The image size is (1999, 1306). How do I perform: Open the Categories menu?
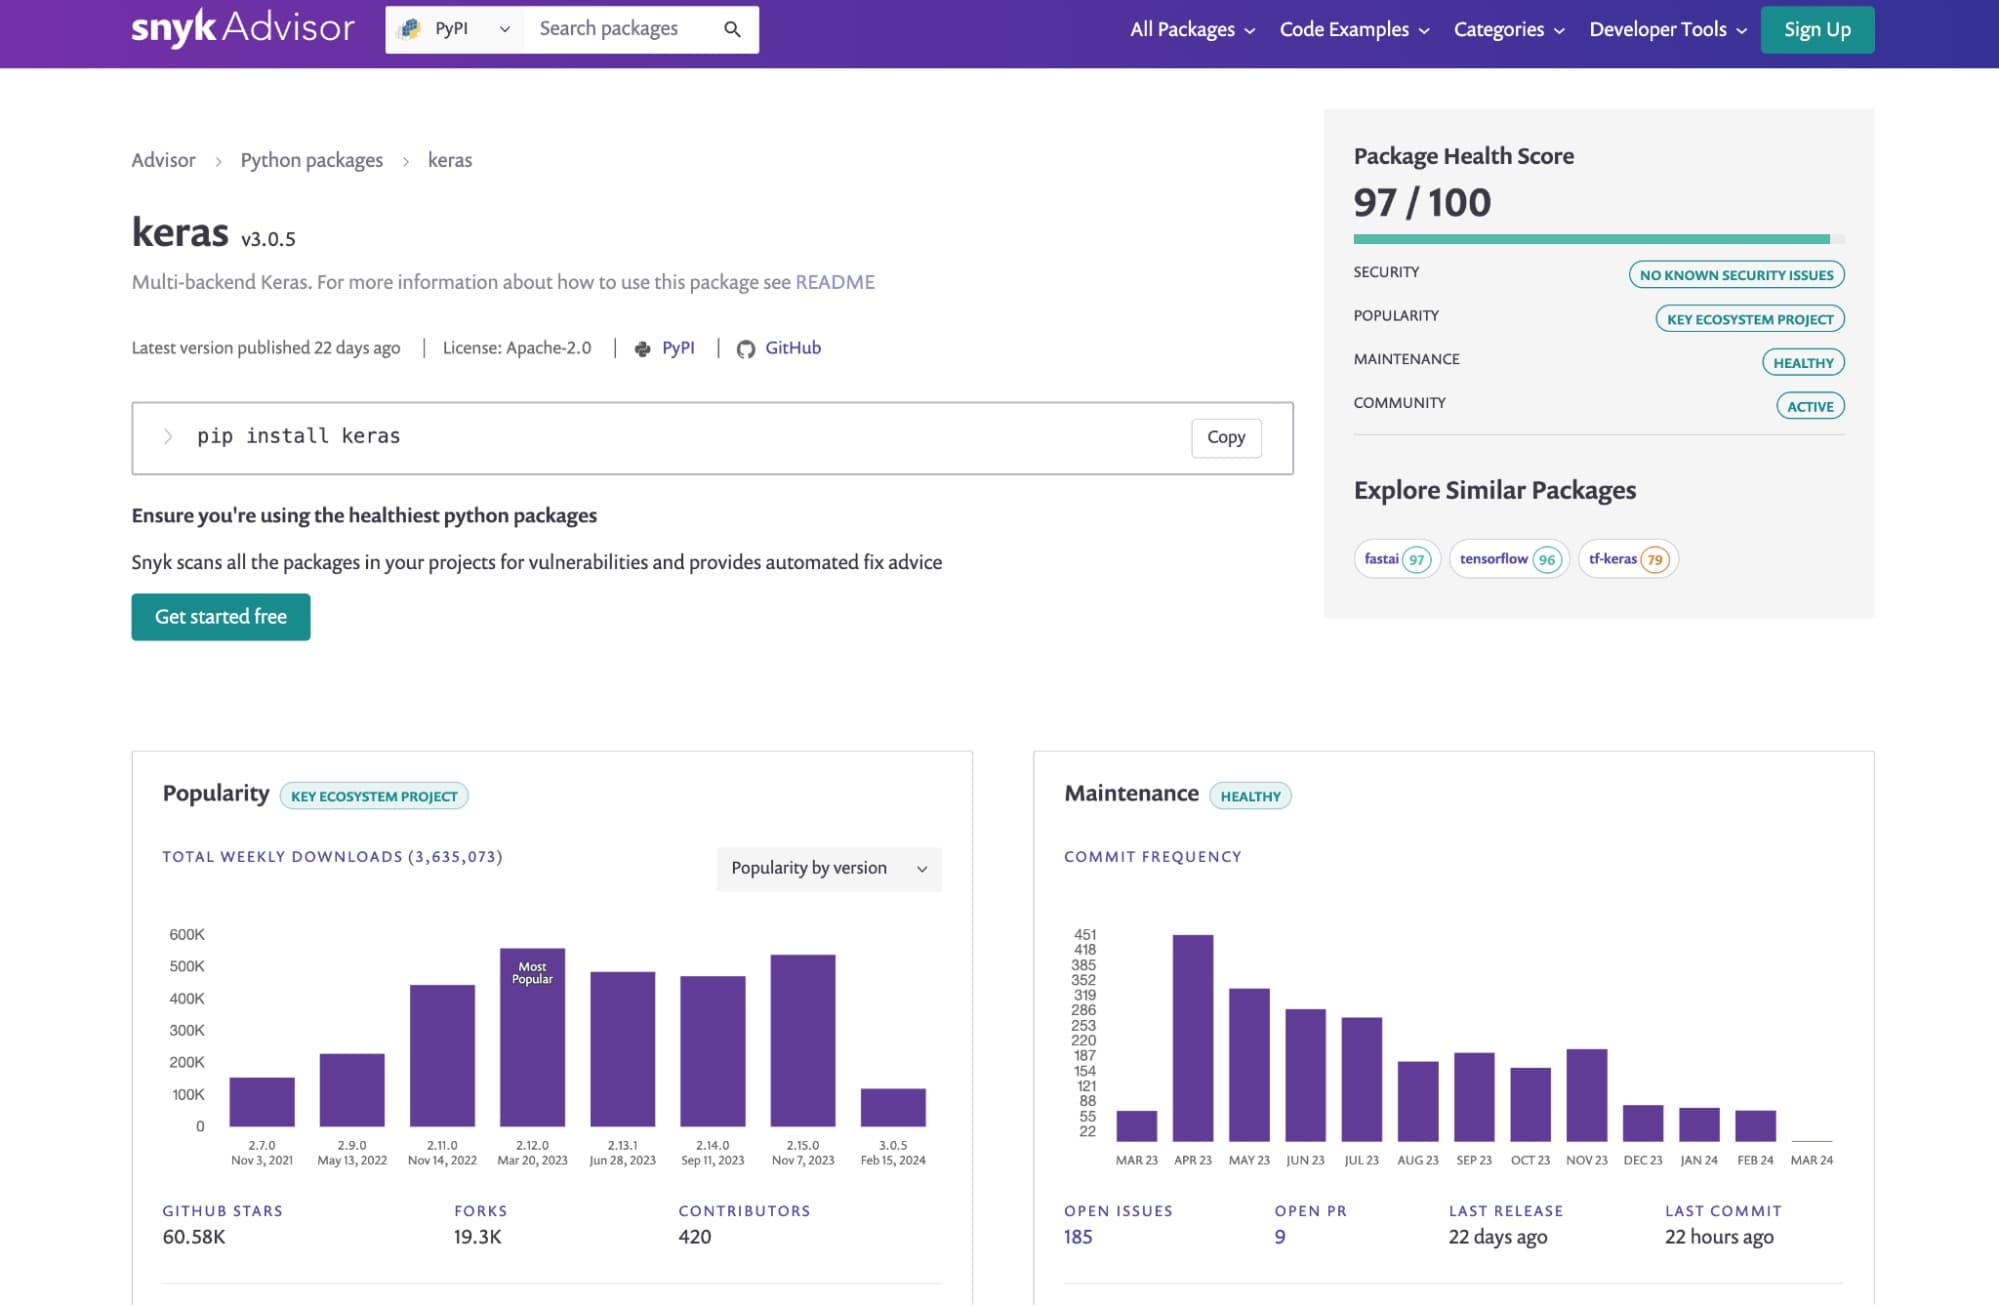1508,30
